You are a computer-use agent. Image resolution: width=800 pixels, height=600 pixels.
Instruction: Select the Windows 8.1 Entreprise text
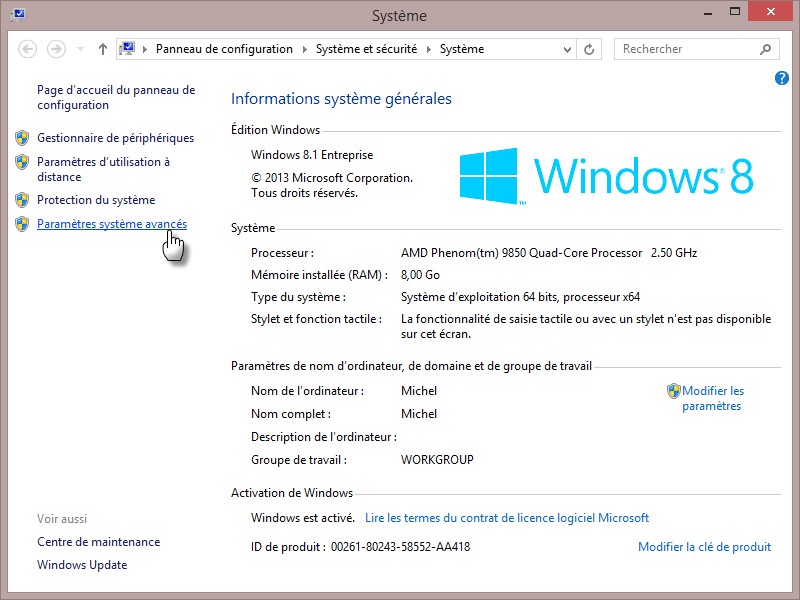click(x=312, y=155)
